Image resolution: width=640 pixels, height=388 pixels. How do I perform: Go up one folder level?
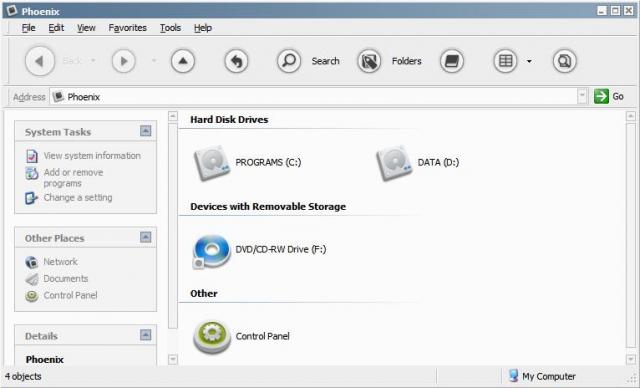point(182,61)
